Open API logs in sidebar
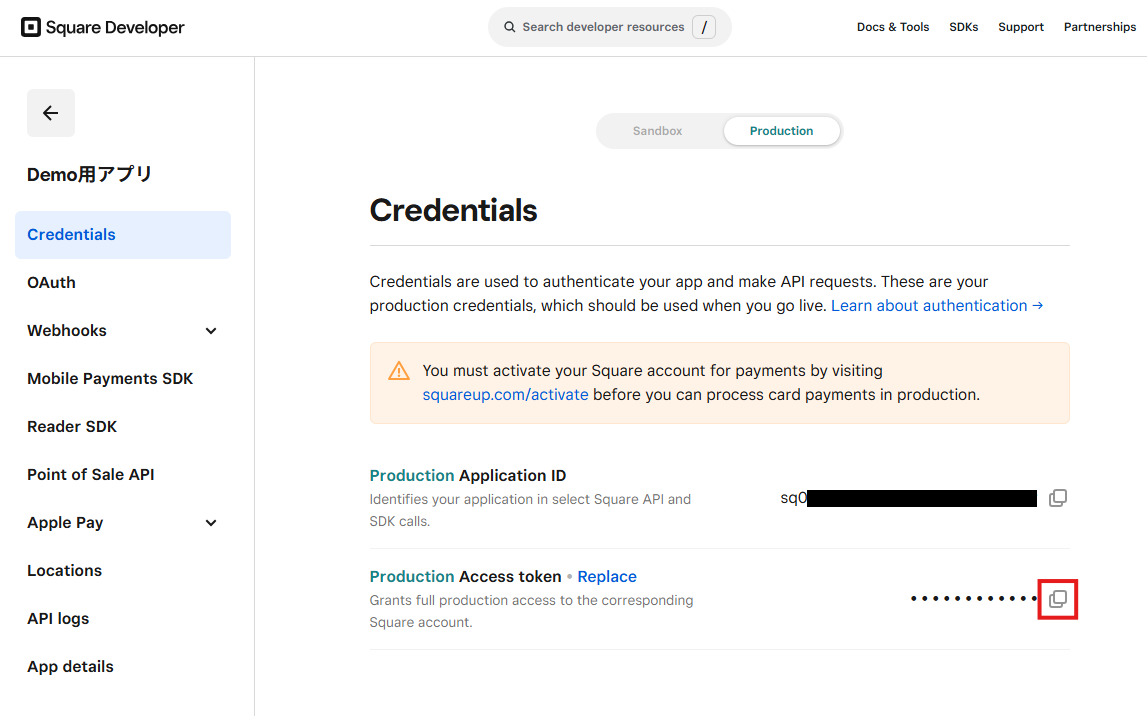The height and width of the screenshot is (716, 1147). tap(58, 619)
